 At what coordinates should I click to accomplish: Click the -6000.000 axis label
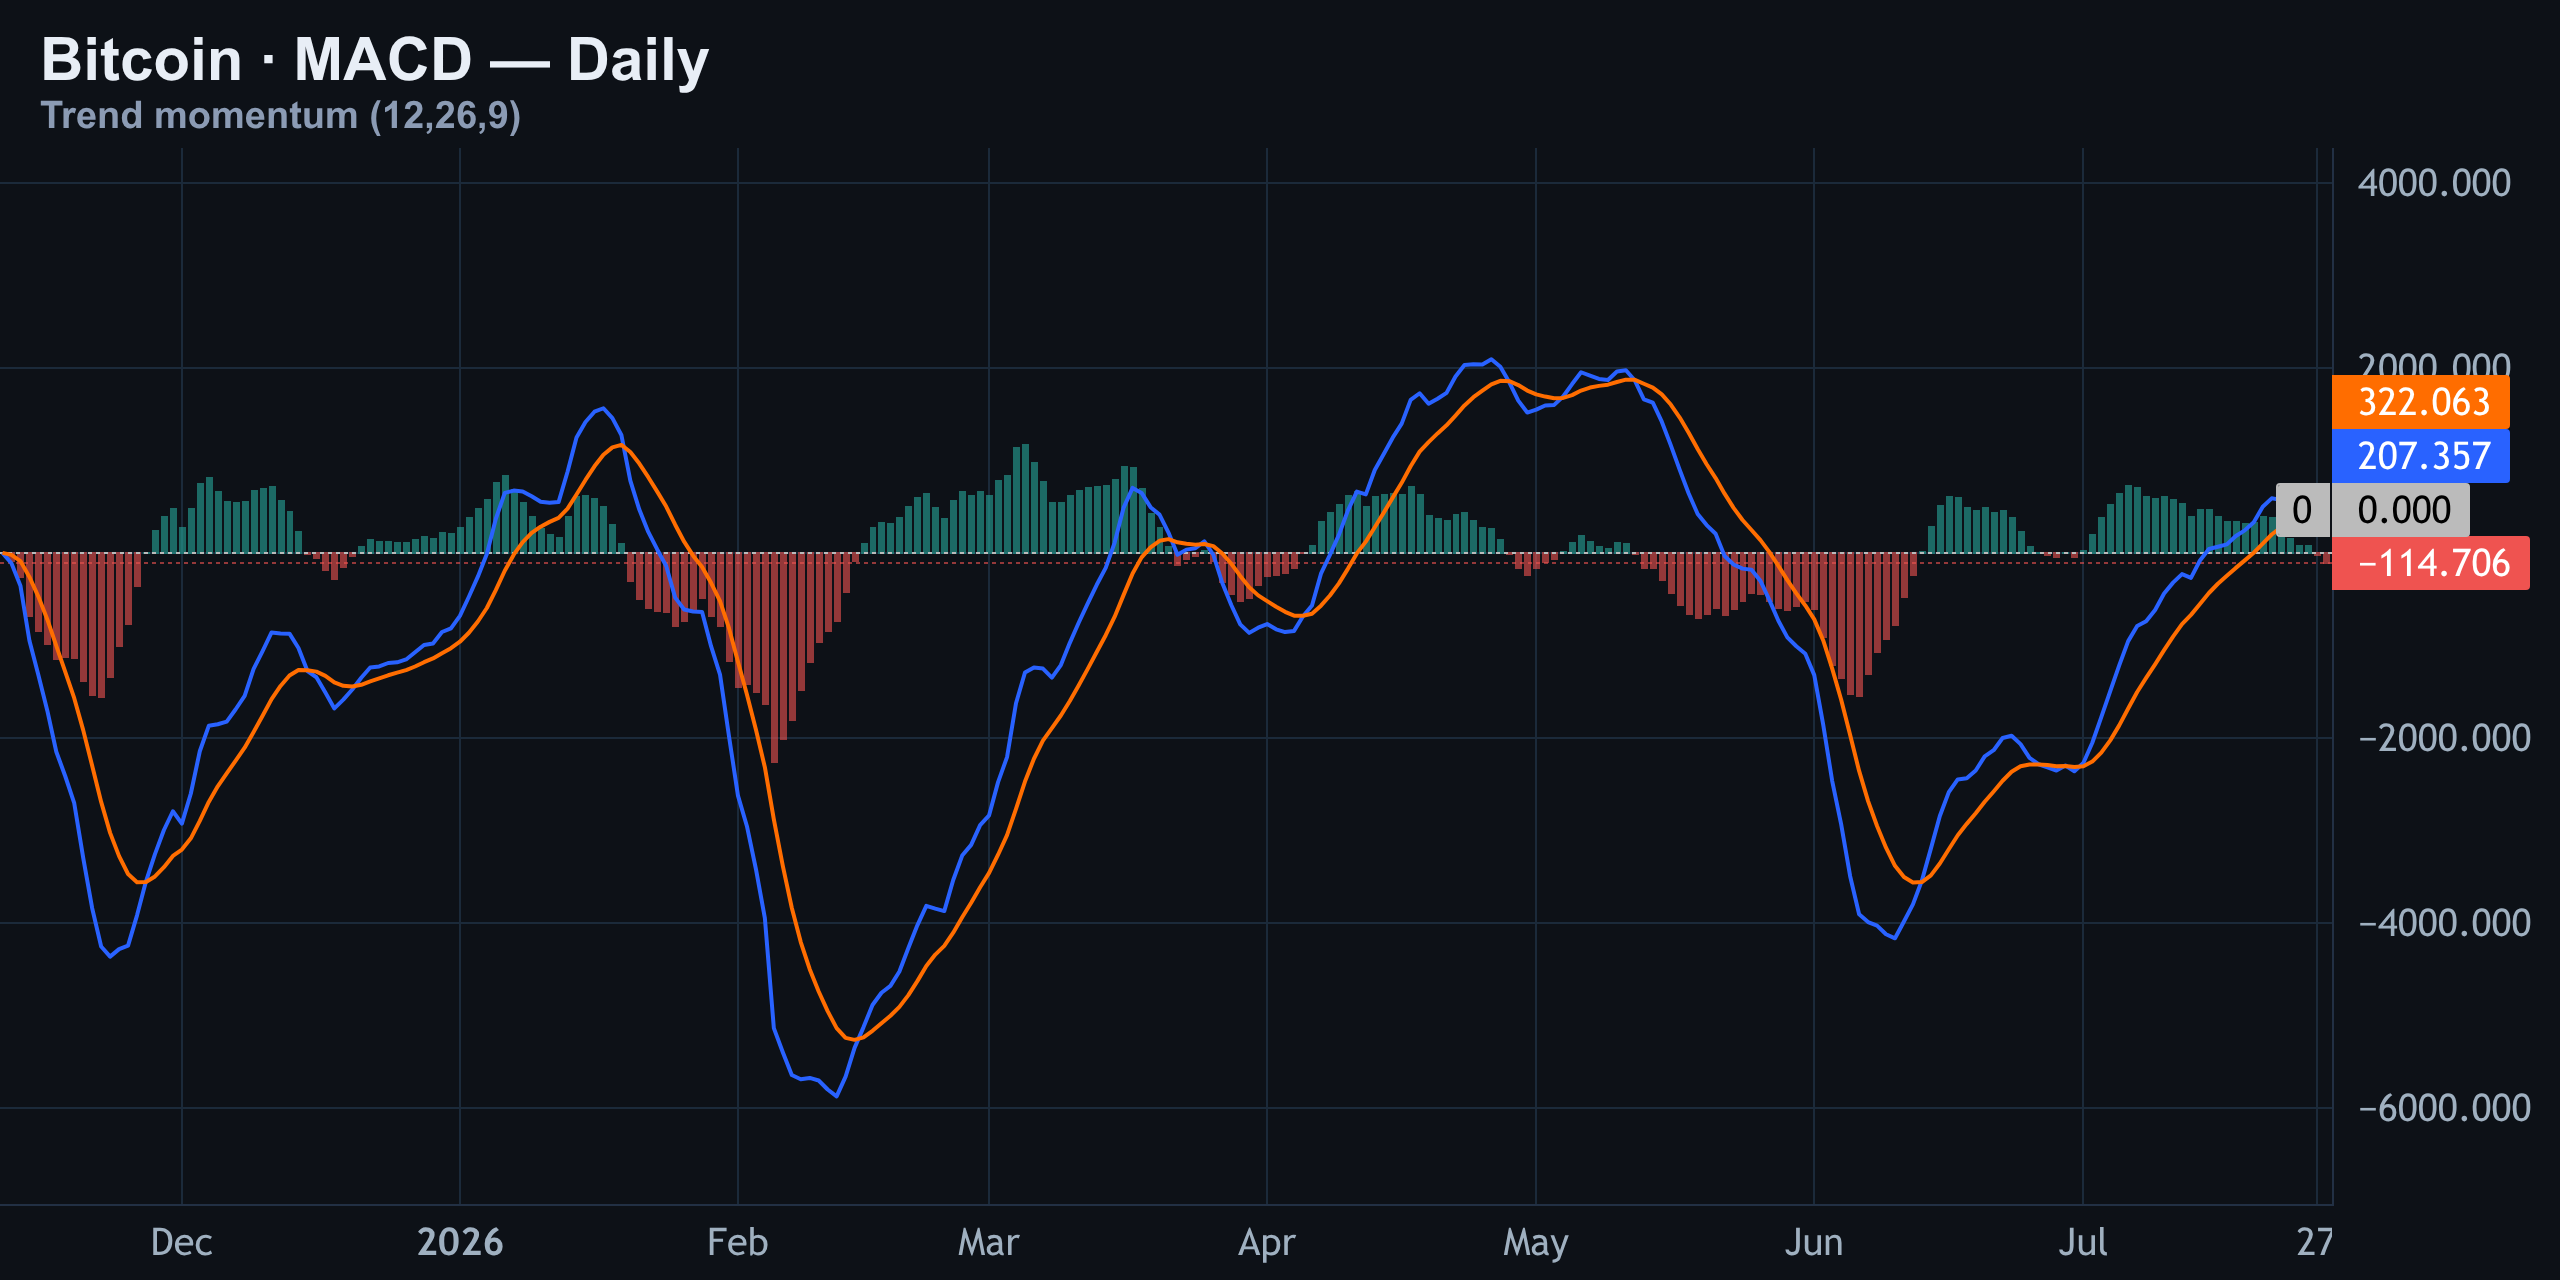2444,1108
